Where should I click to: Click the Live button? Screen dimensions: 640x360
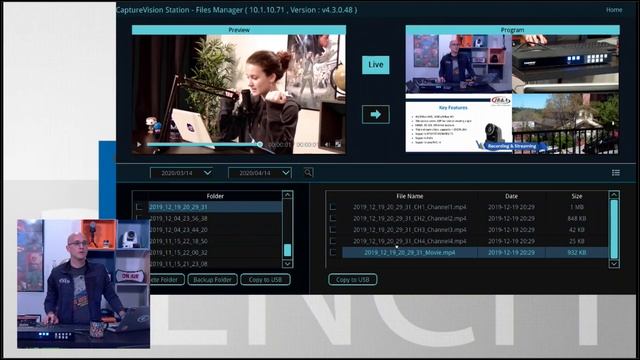[376, 65]
